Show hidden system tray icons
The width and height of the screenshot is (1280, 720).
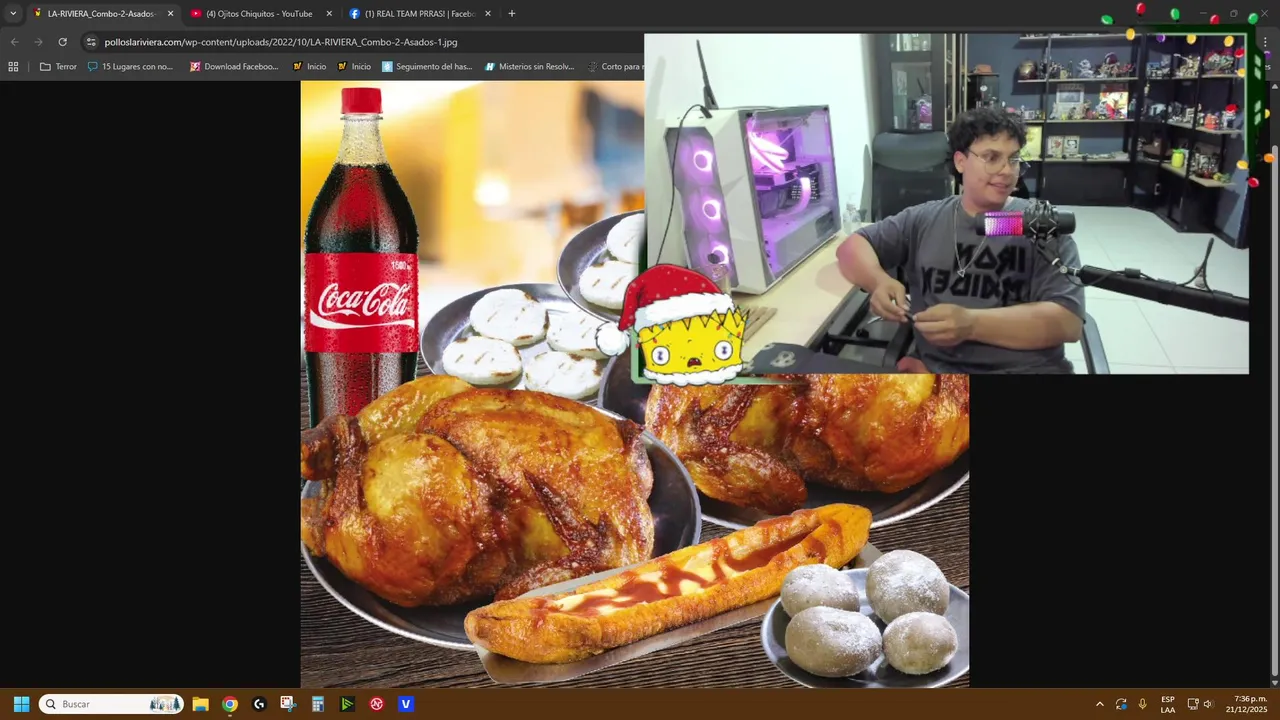click(1100, 704)
